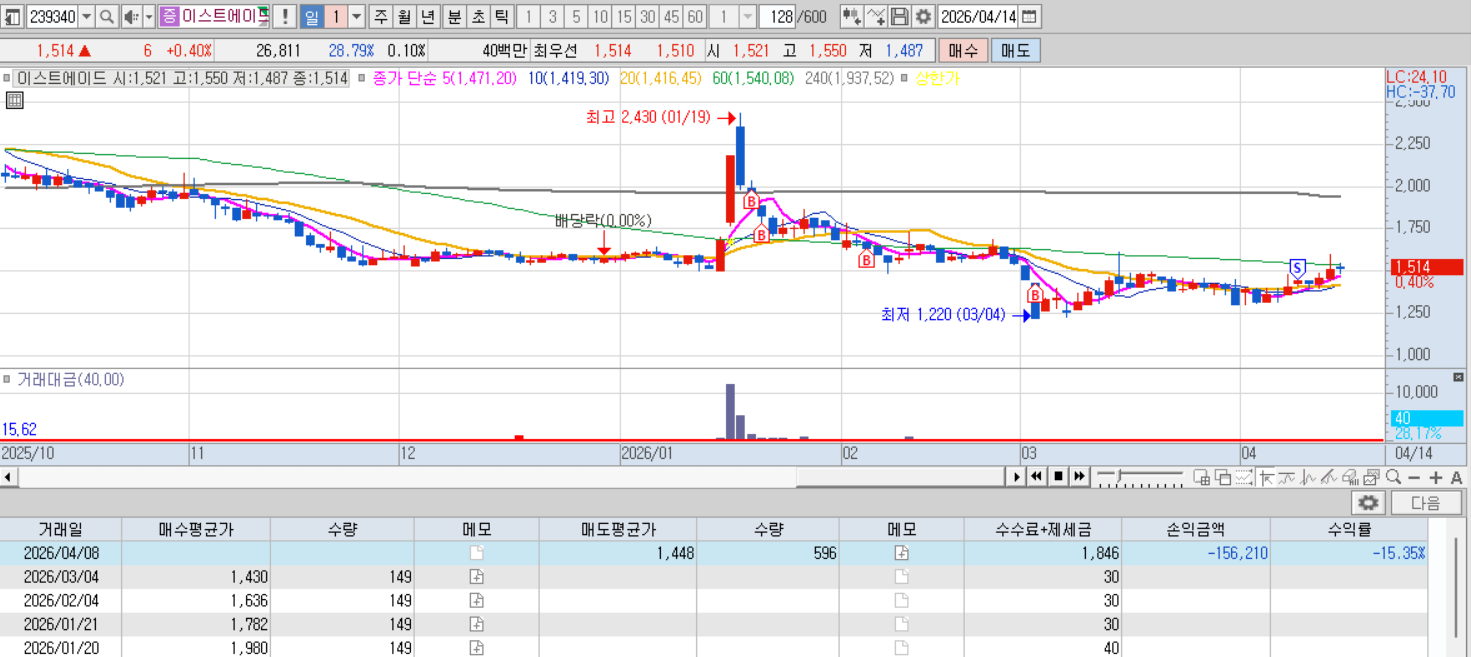Click the floppy disk save chart icon
The width and height of the screenshot is (1471, 657).
click(899, 16)
